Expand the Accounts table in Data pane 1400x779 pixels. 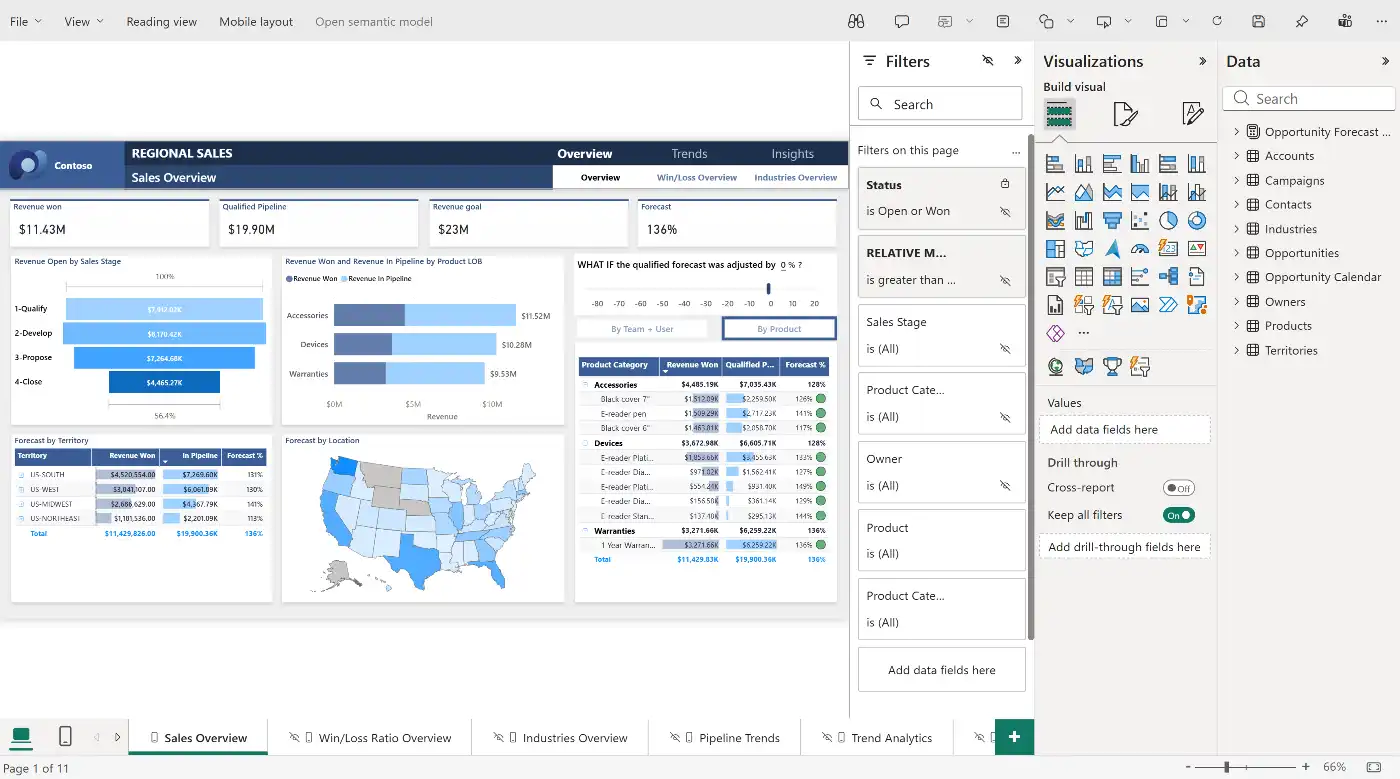(1237, 155)
